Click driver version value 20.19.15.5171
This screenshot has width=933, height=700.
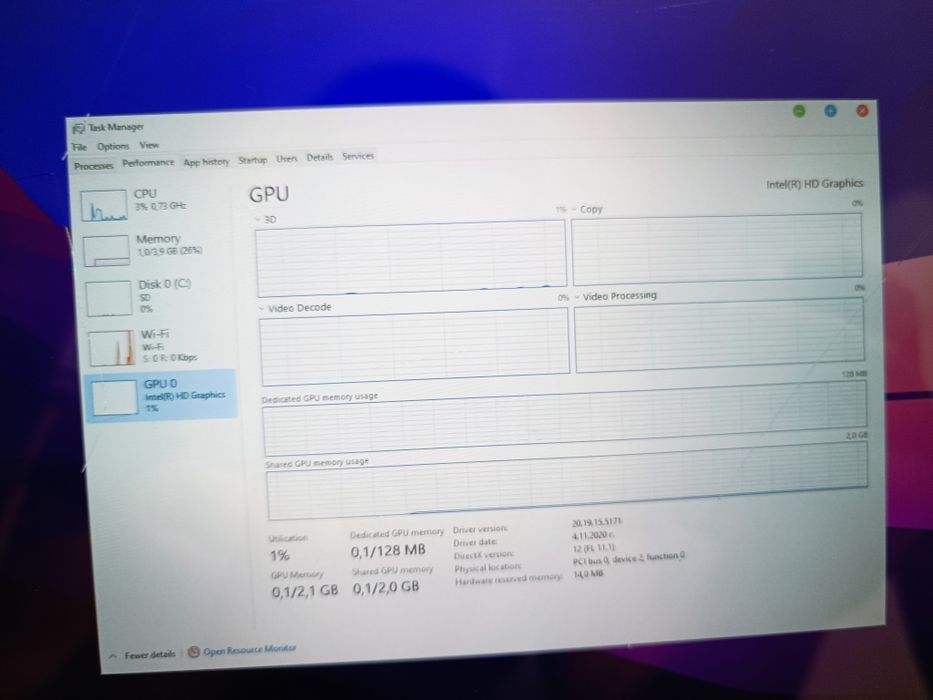[596, 522]
